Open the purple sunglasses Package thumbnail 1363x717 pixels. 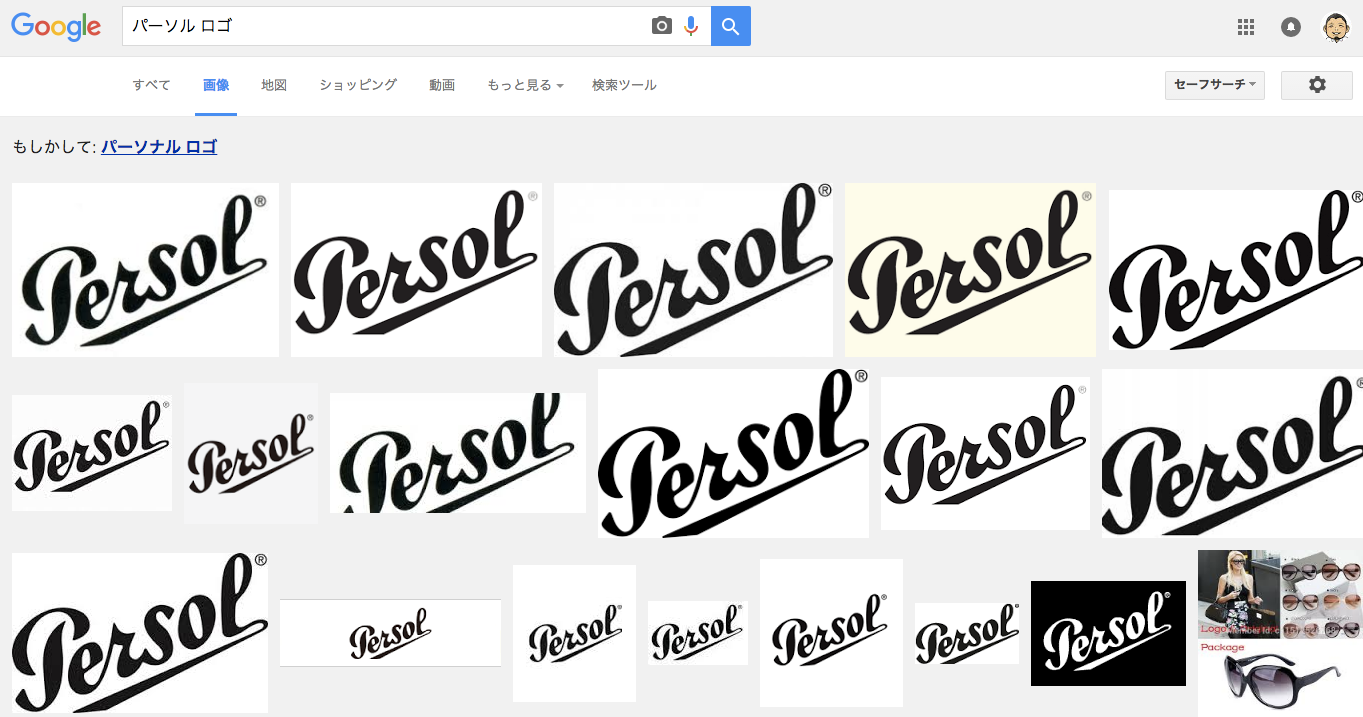(1280, 680)
